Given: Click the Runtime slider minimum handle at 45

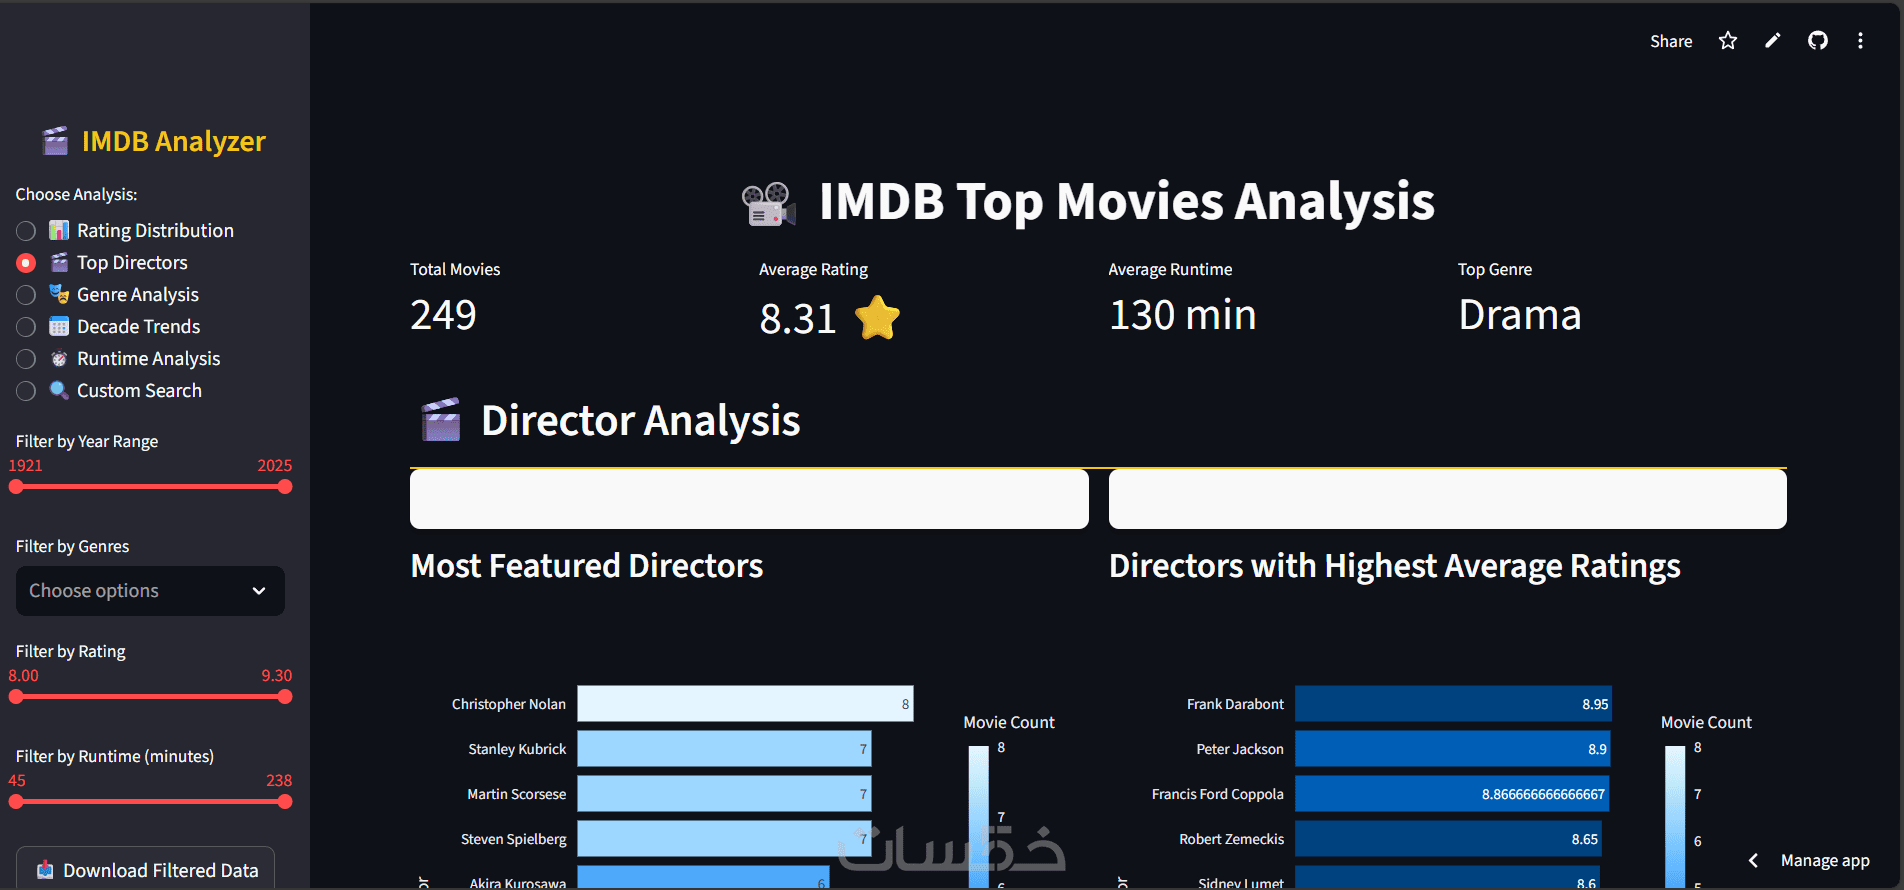Looking at the screenshot, I should coord(16,802).
